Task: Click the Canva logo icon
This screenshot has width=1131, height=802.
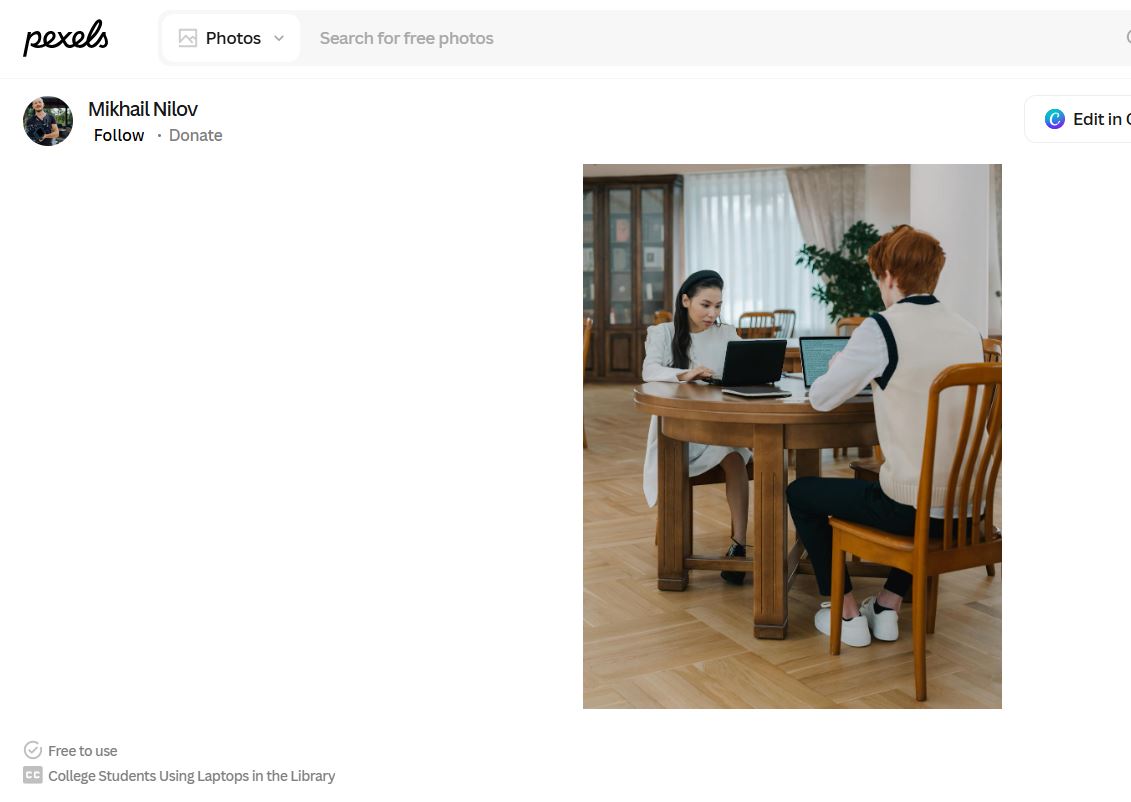Action: [x=1055, y=119]
